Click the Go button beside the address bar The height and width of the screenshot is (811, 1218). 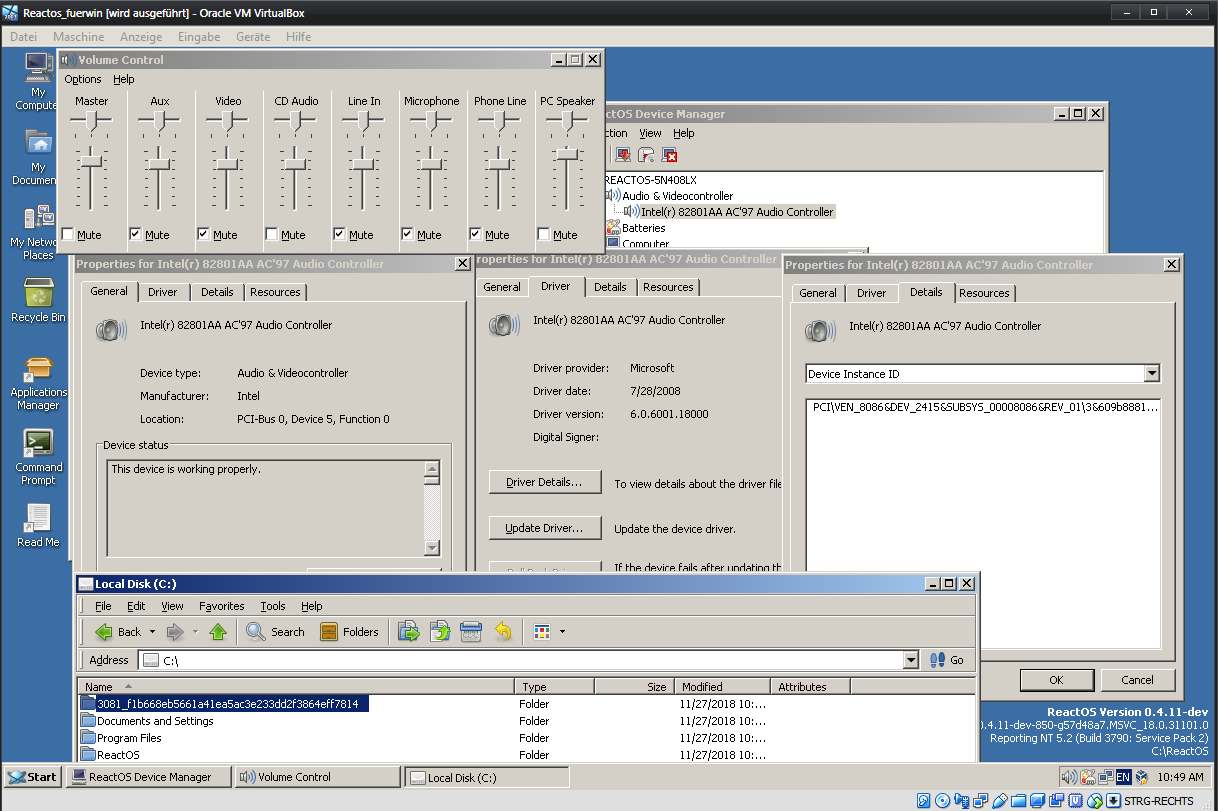pyautogui.click(x=946, y=660)
